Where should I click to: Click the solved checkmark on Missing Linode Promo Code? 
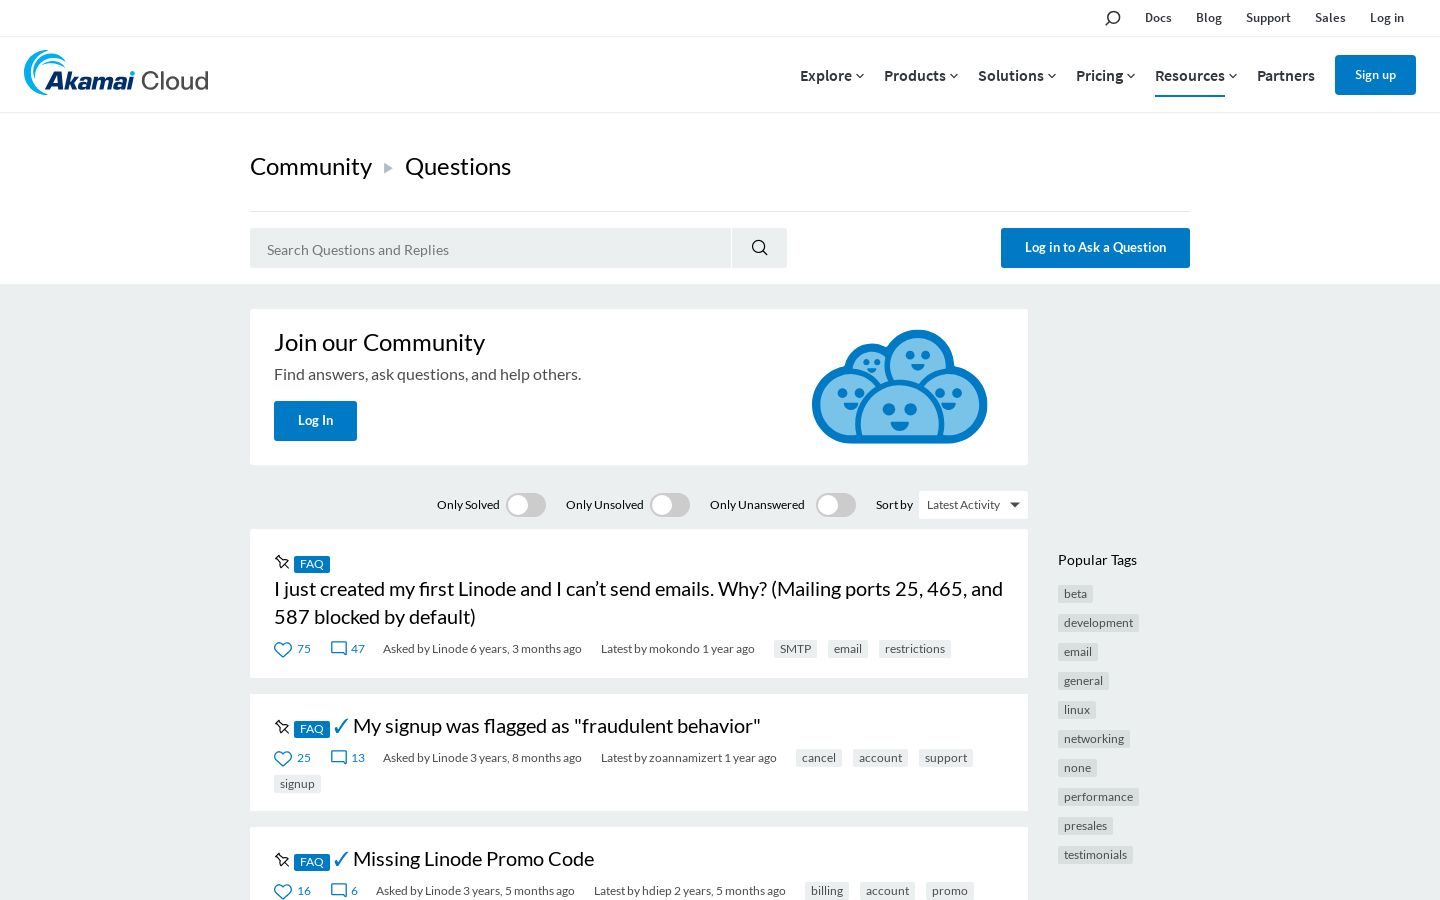tap(341, 859)
